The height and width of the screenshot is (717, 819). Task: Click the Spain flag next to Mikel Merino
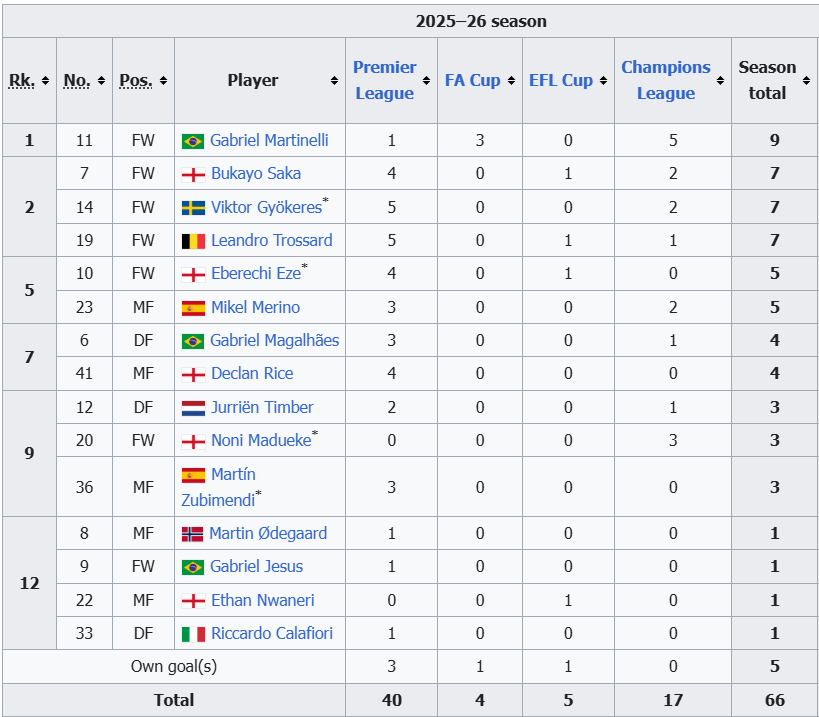coord(193,308)
